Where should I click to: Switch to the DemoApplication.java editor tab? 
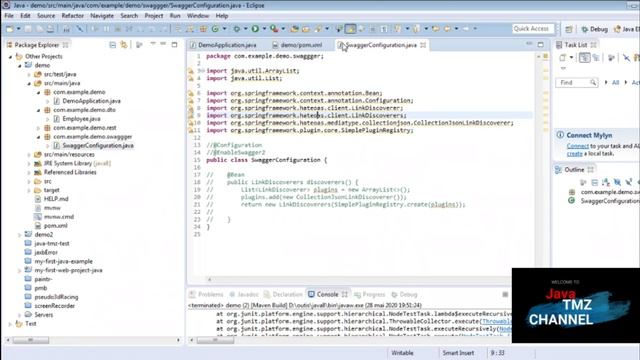[223, 45]
